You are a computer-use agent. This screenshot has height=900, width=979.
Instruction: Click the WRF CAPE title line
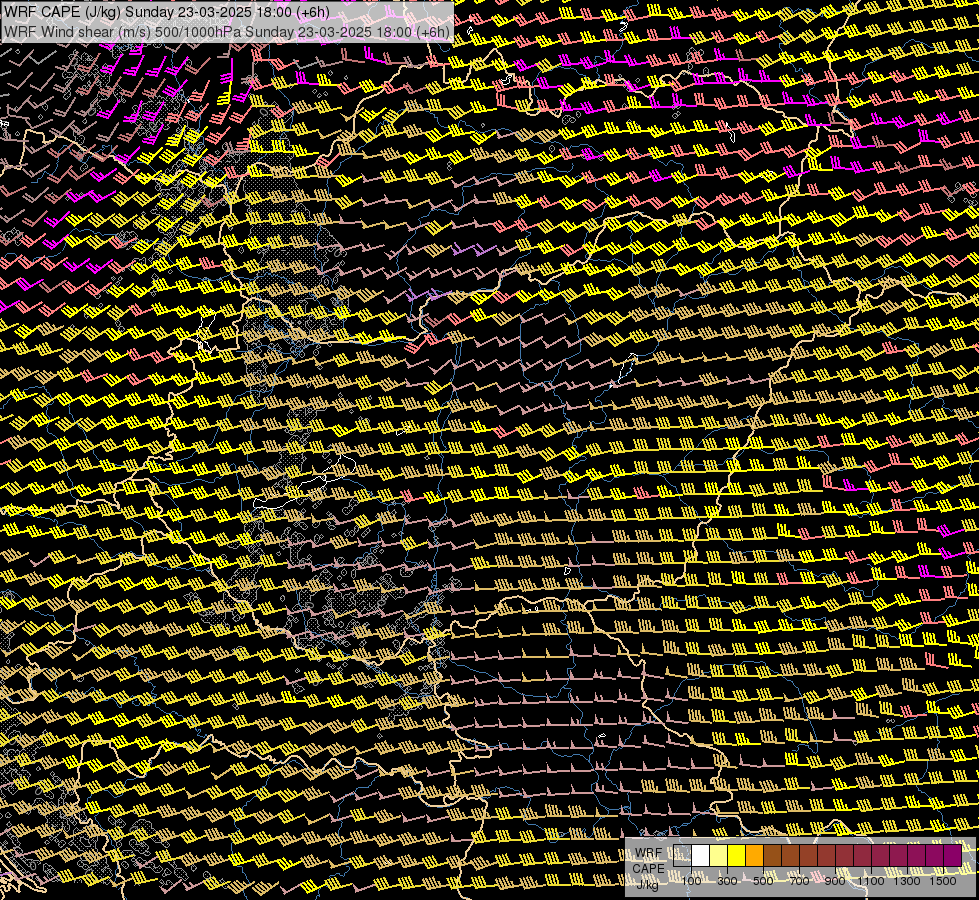coord(167,12)
